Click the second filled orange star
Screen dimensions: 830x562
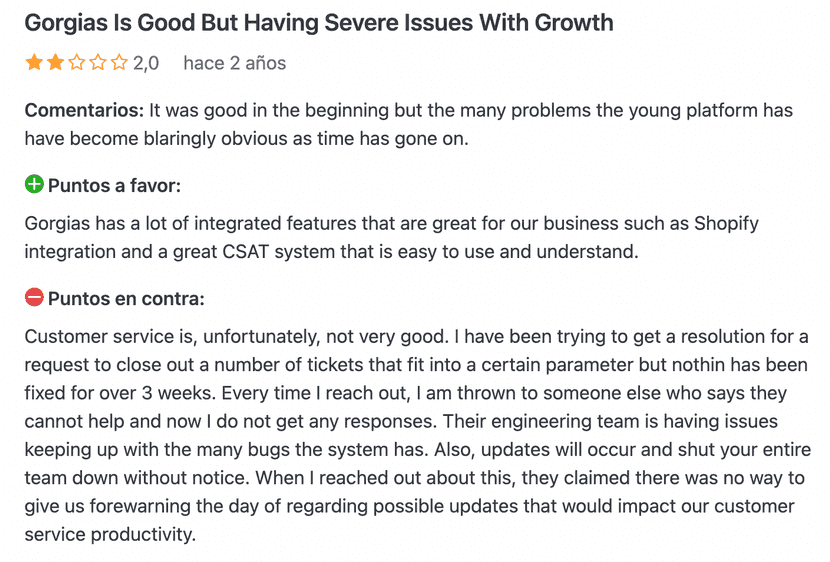coord(55,63)
